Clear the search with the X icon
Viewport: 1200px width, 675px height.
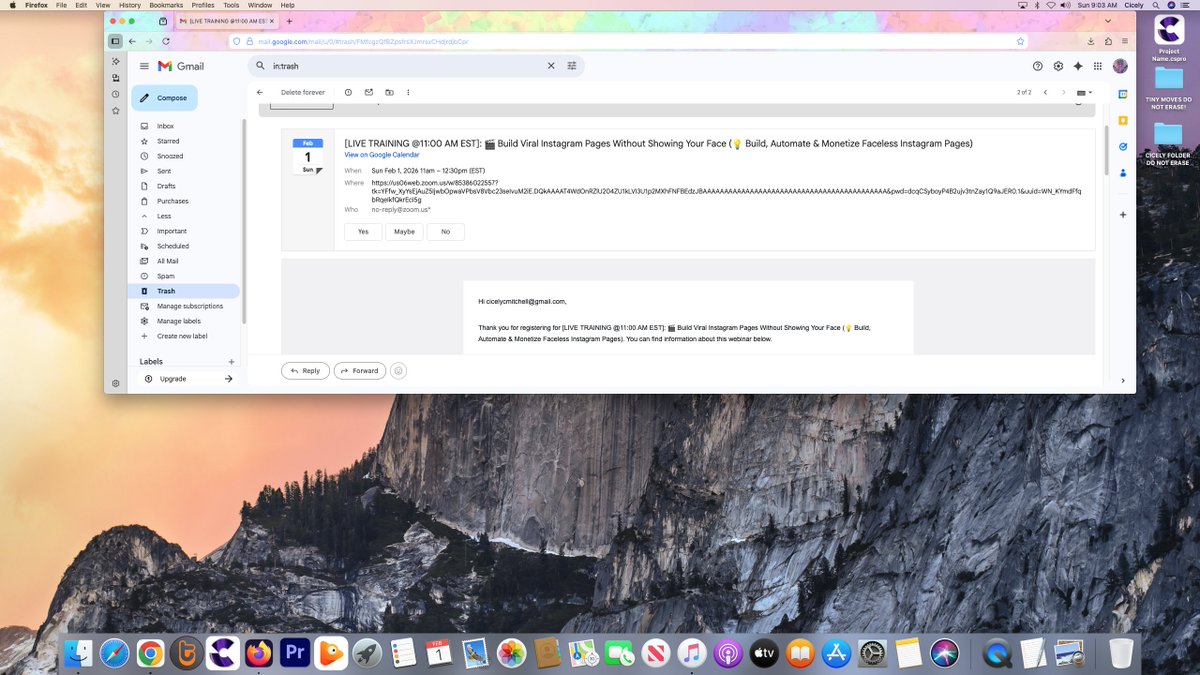550,66
